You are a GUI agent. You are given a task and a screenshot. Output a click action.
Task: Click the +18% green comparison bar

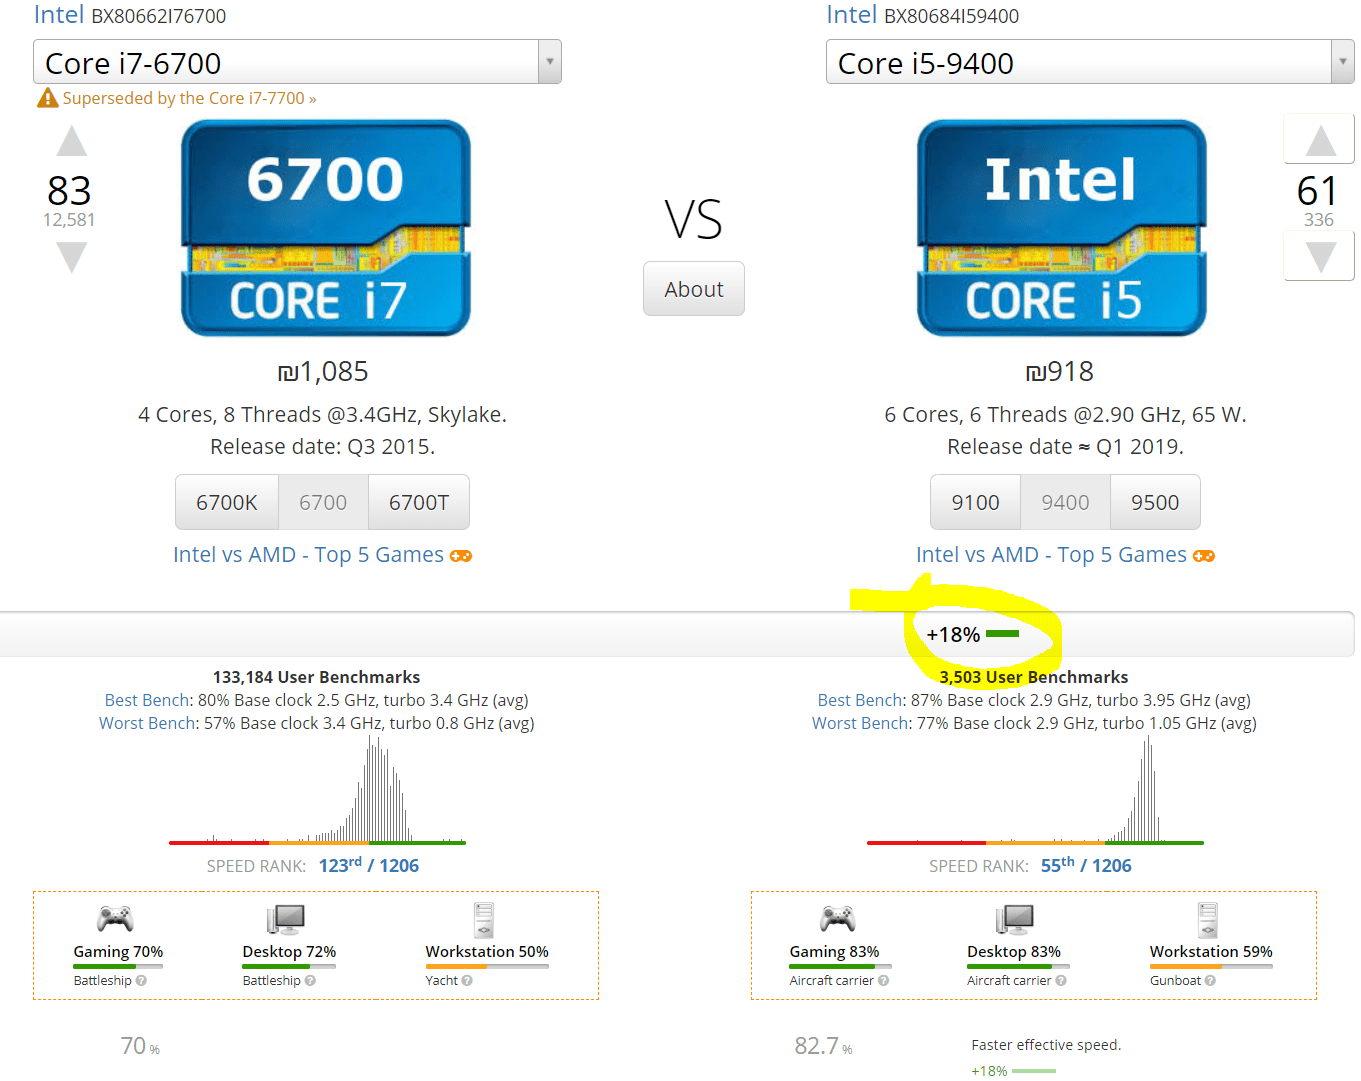(x=1002, y=634)
